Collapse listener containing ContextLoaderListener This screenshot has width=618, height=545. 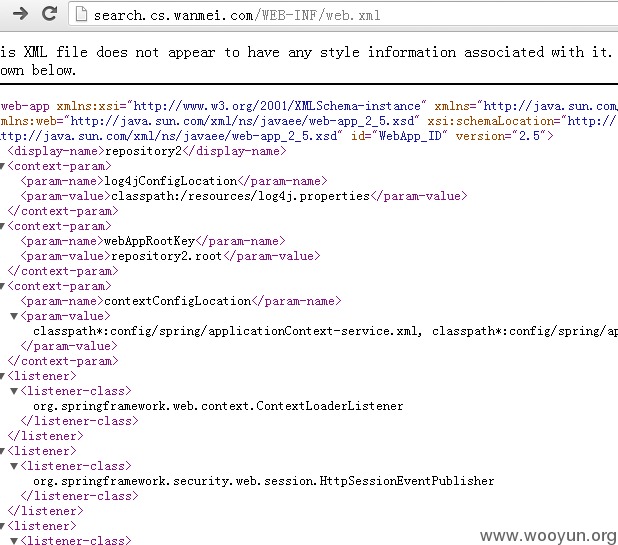pos(2,376)
